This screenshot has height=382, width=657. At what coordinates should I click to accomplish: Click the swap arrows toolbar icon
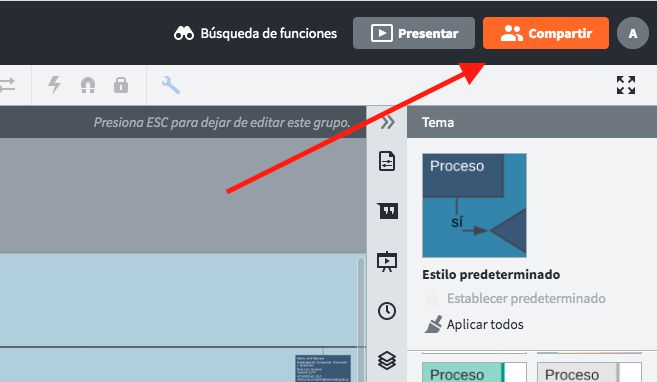coord(8,85)
